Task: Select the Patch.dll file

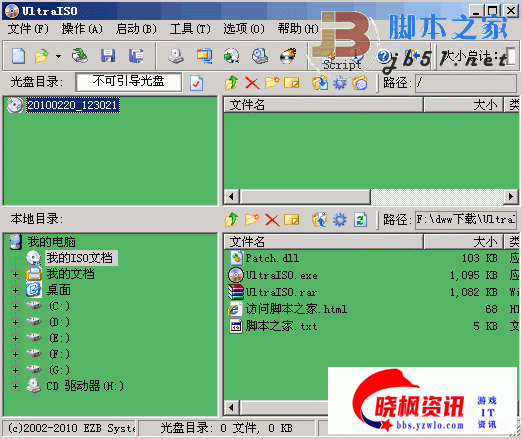Action: [272, 258]
